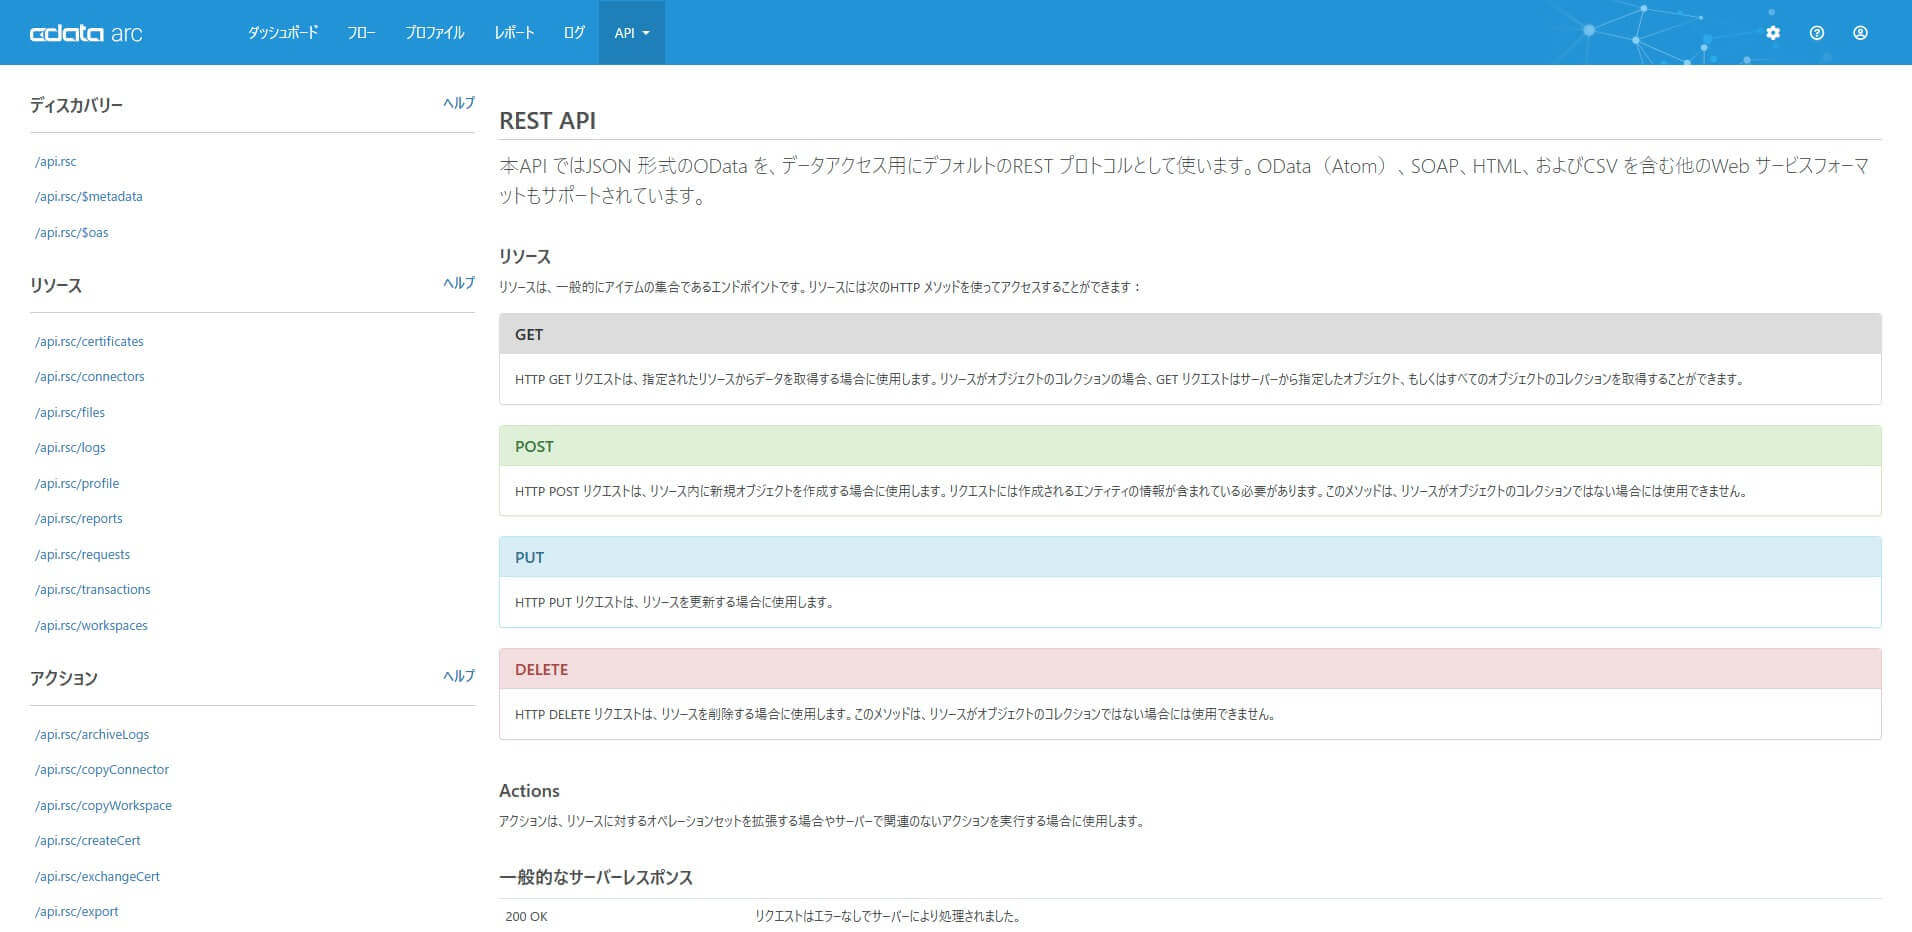Click the CData Arc logo

[86, 32]
